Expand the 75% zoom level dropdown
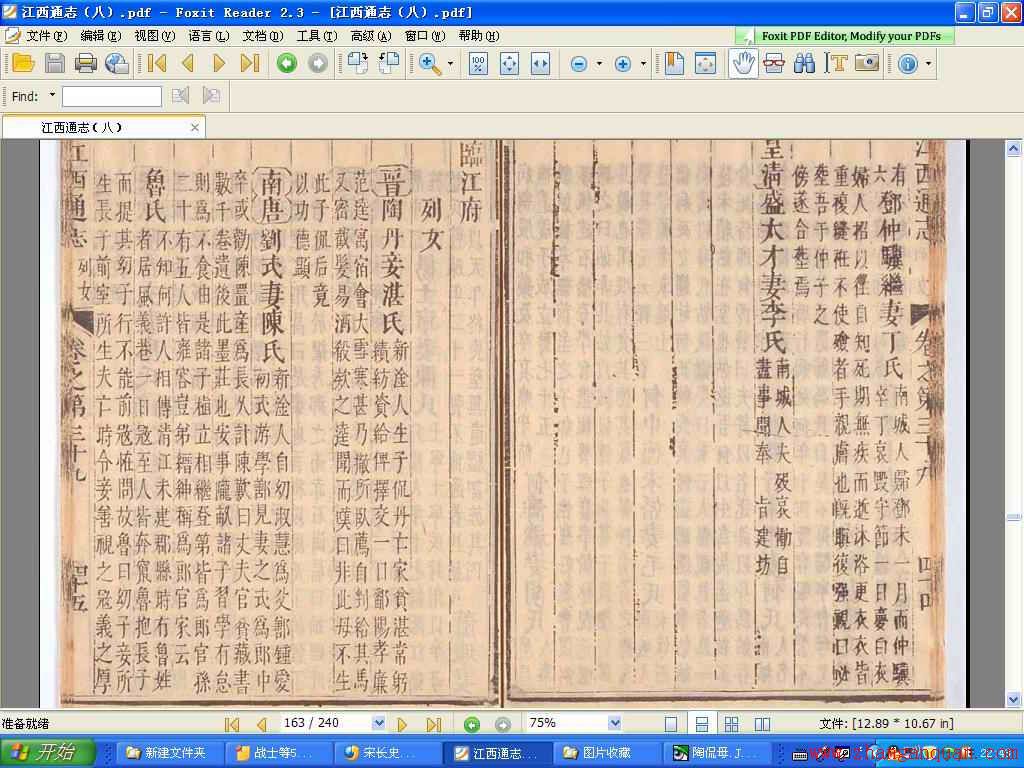The width and height of the screenshot is (1024, 768). pyautogui.click(x=614, y=723)
